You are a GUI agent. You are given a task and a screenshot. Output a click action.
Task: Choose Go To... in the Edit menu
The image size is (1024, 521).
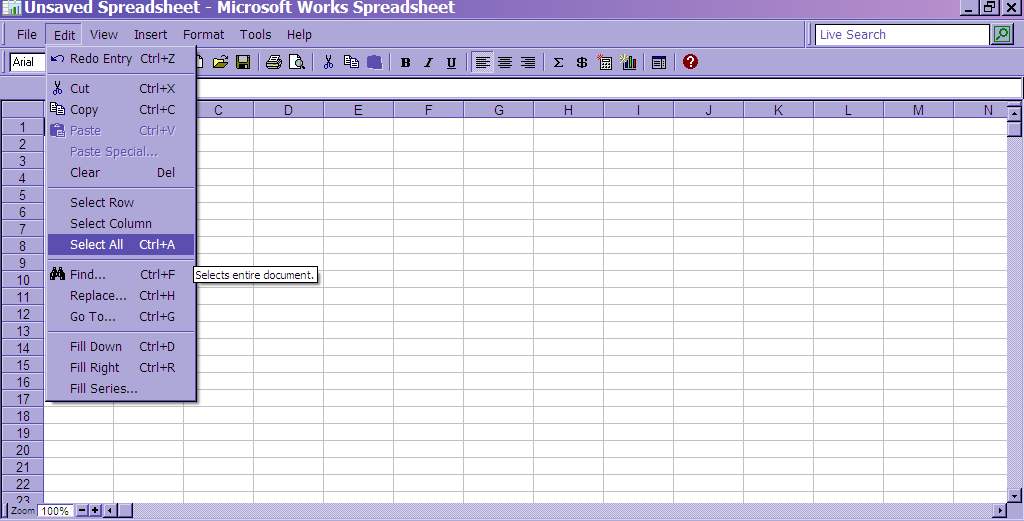click(121, 317)
